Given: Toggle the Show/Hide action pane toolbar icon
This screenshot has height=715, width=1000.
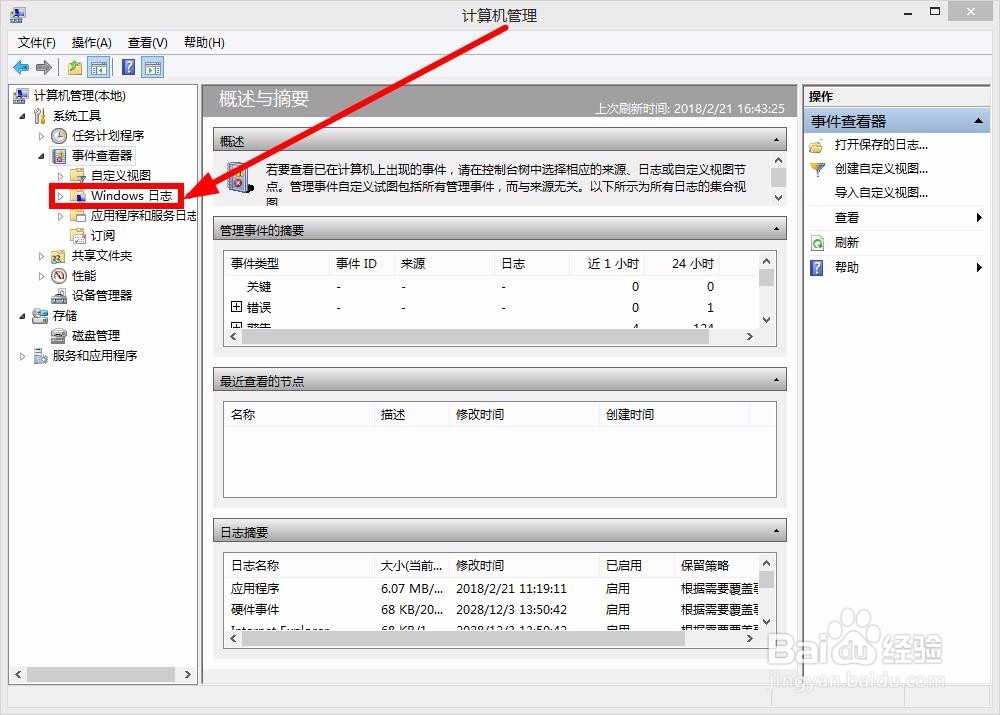Looking at the screenshot, I should 151,67.
